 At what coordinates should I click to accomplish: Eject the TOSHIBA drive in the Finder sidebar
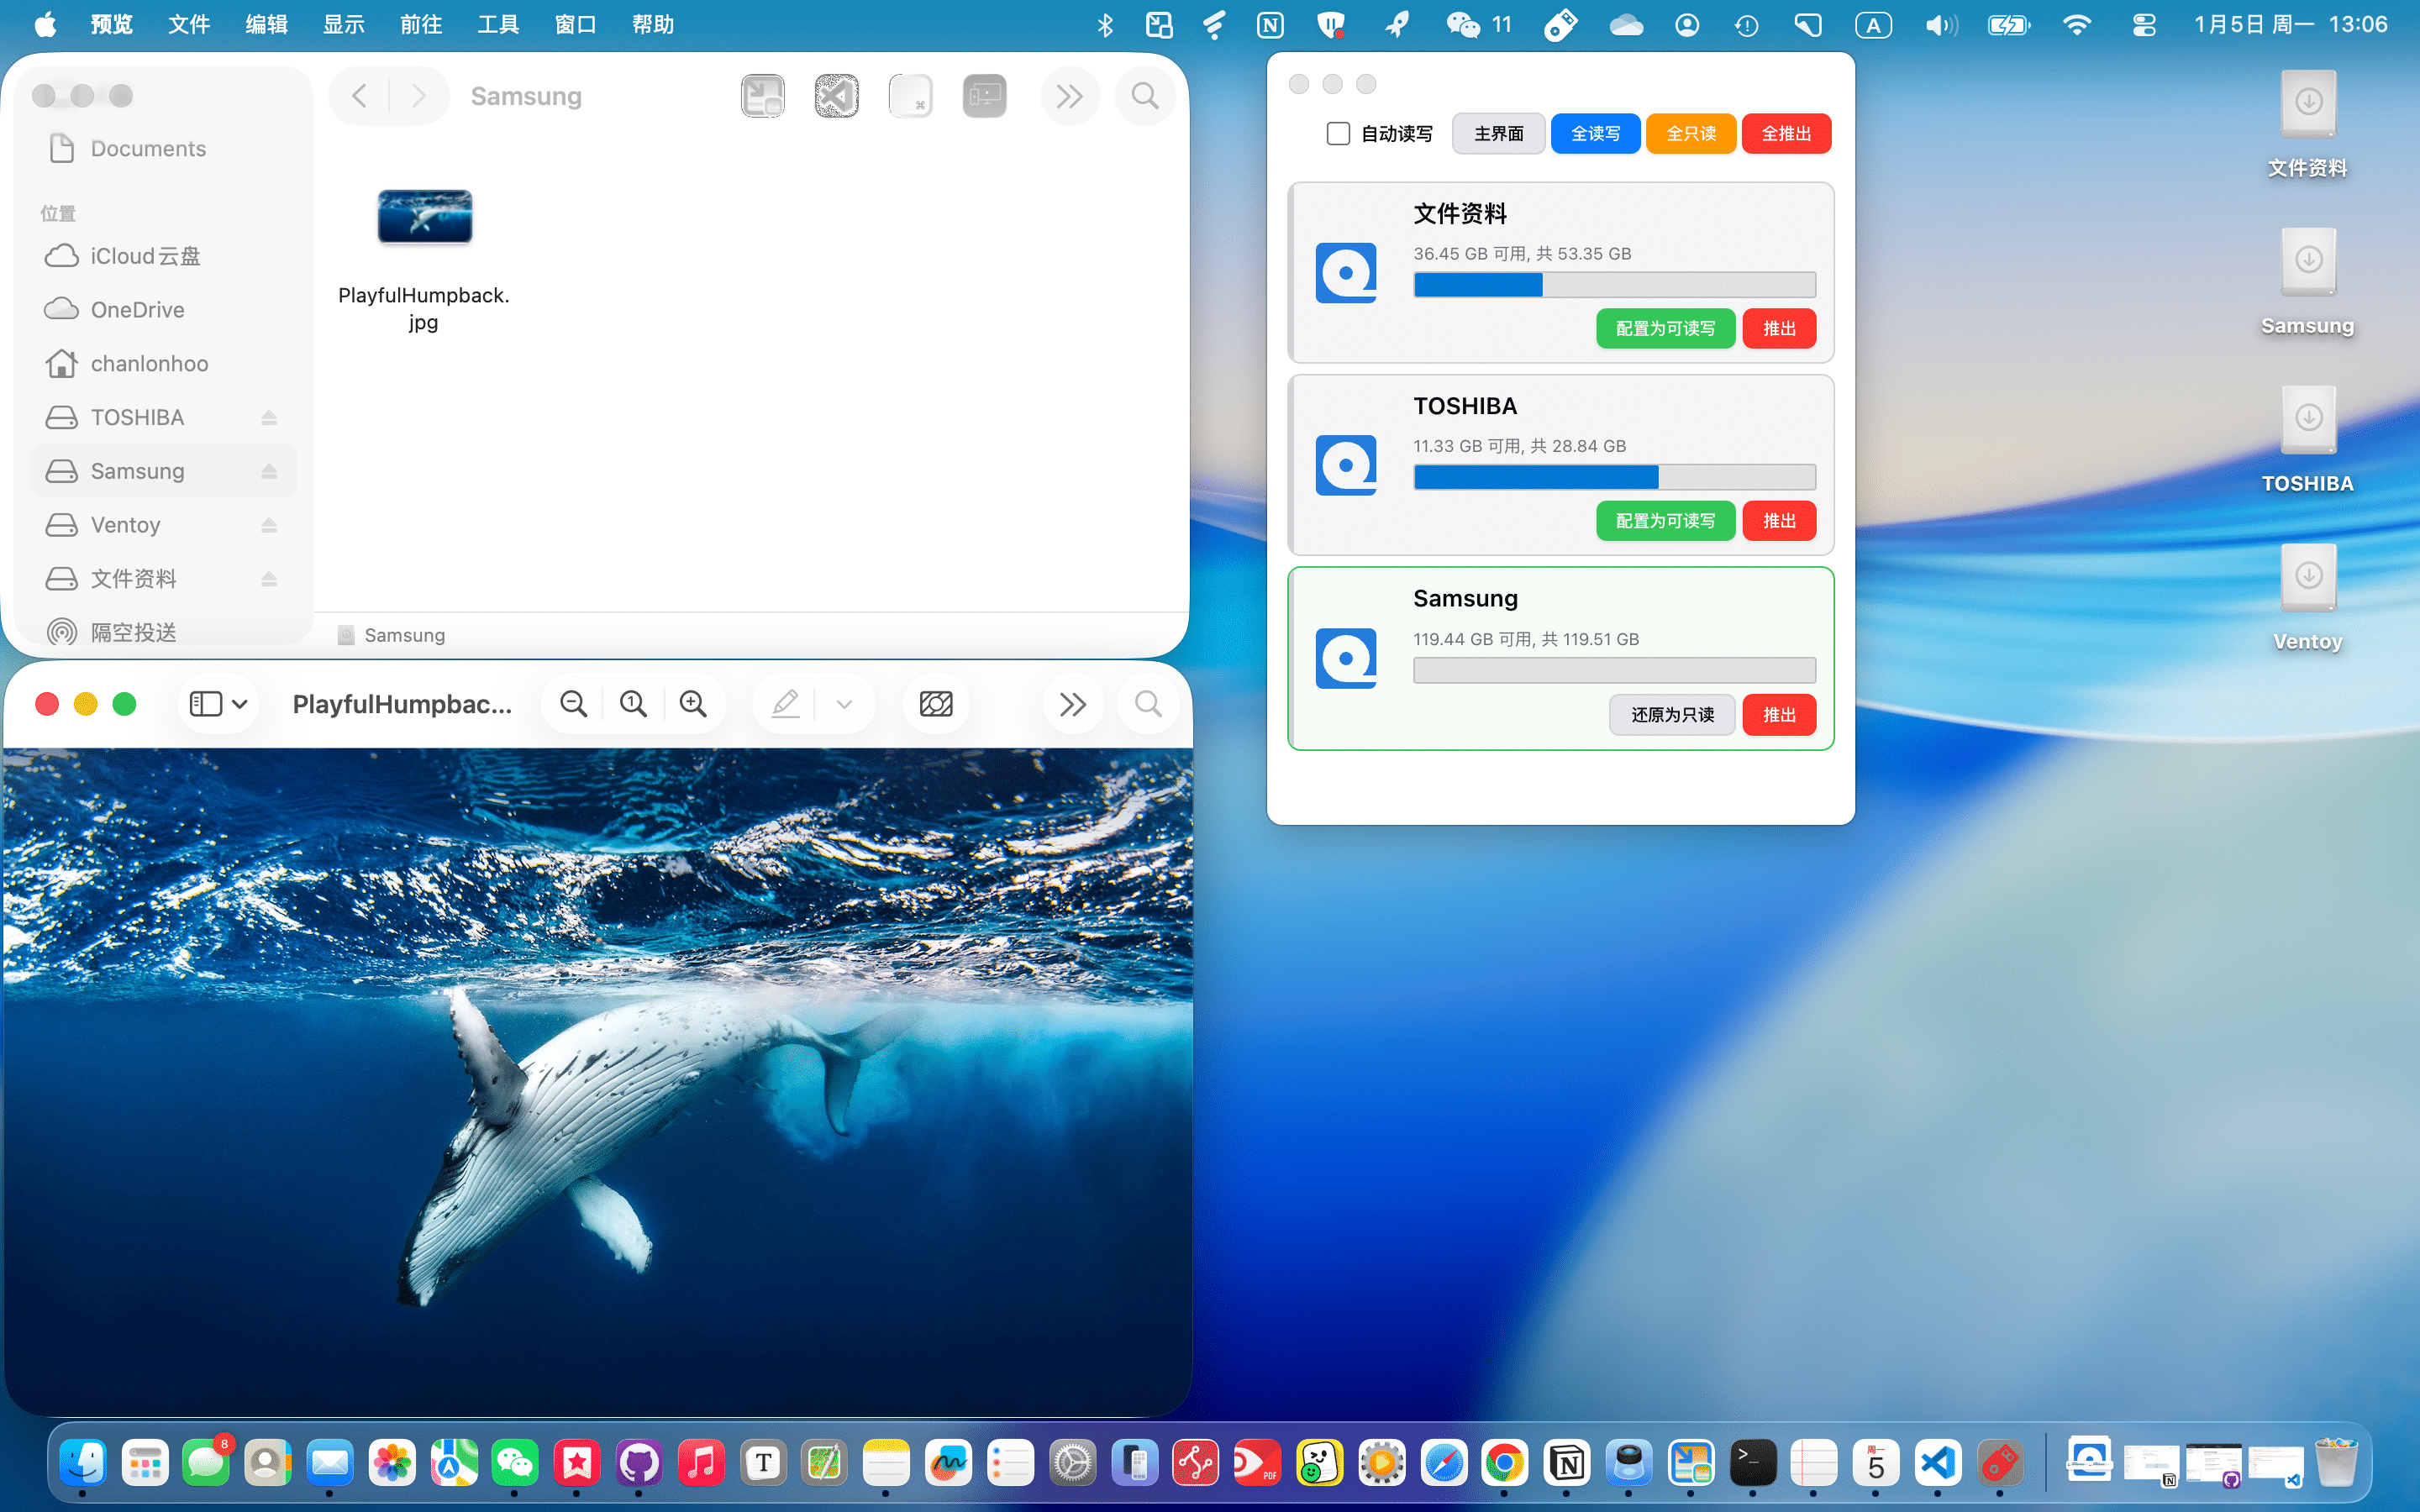[269, 417]
